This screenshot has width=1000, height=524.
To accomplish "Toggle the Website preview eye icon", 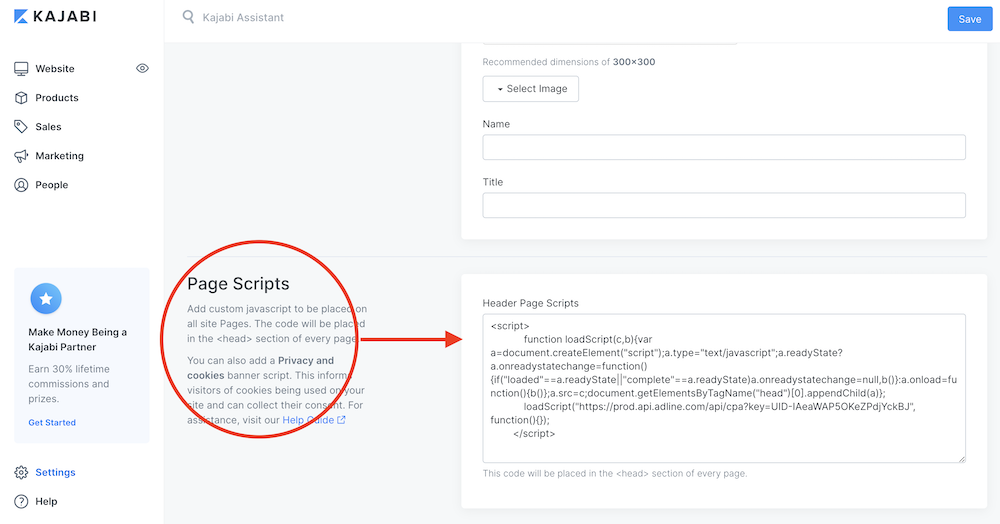I will tap(142, 68).
